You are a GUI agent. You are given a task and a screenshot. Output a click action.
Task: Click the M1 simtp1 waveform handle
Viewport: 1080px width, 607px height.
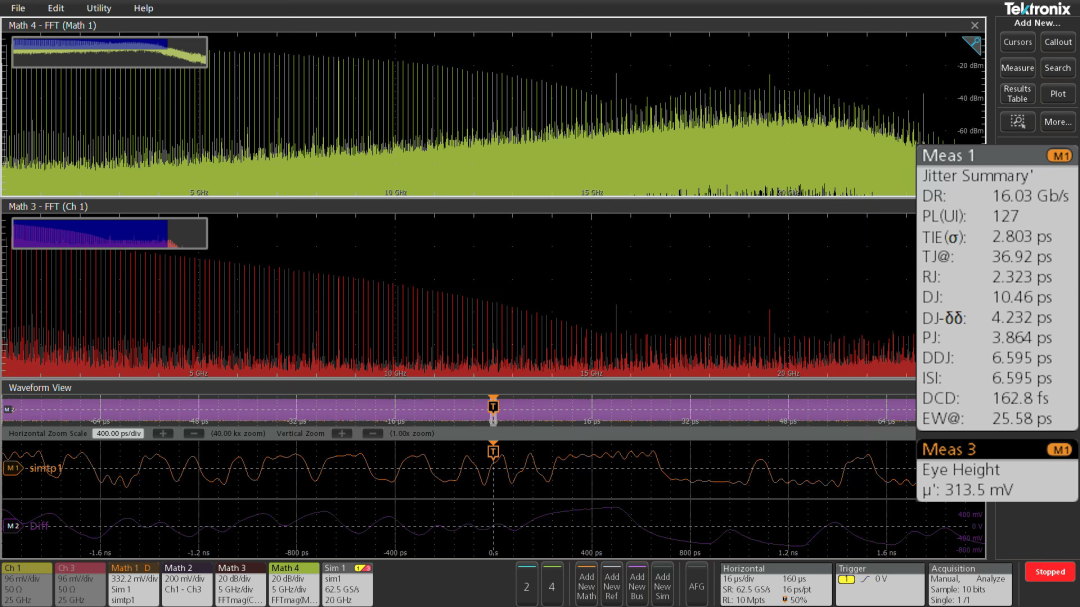pyautogui.click(x=13, y=468)
